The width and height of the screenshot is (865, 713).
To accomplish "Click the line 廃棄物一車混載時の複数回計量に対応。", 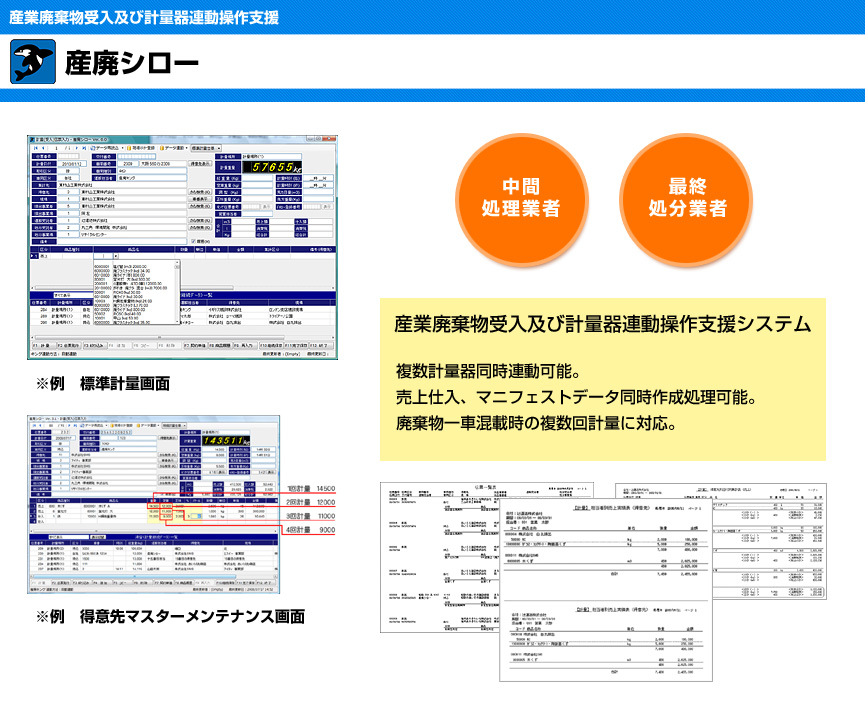I will pos(536,423).
